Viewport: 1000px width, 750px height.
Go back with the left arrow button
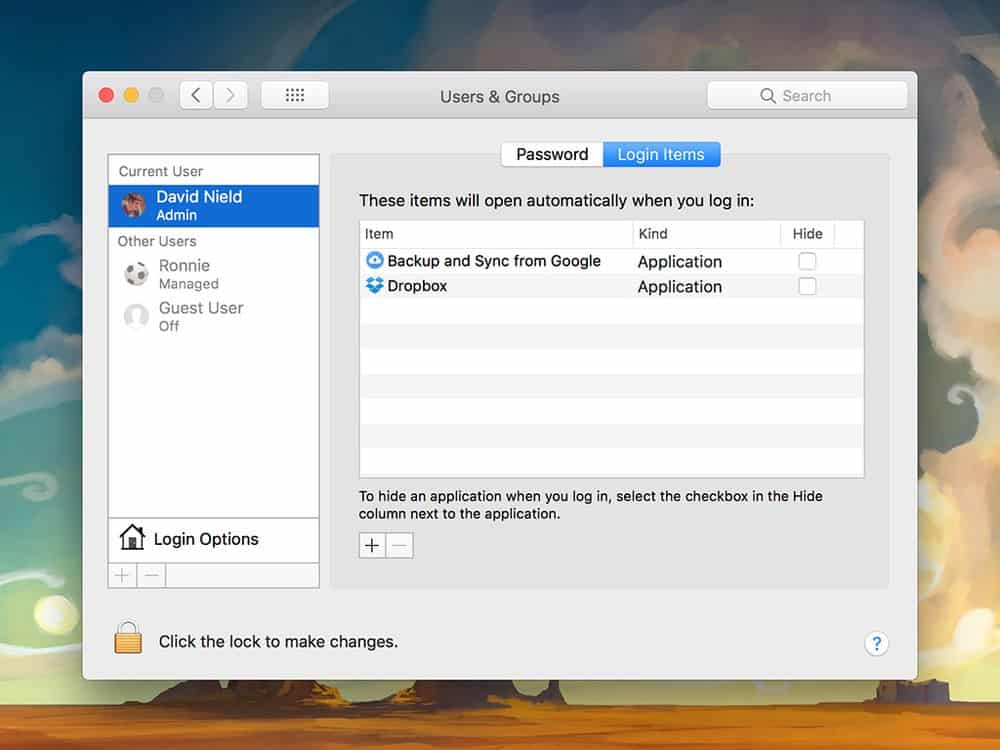(x=197, y=96)
